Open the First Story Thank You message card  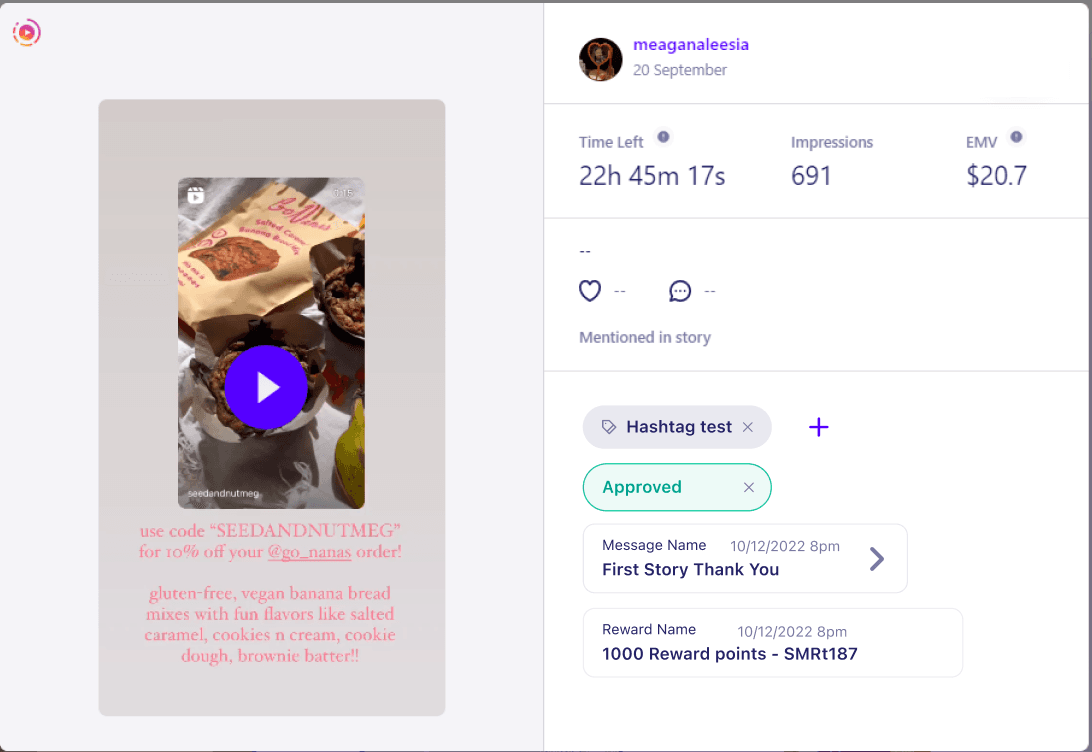click(x=745, y=558)
